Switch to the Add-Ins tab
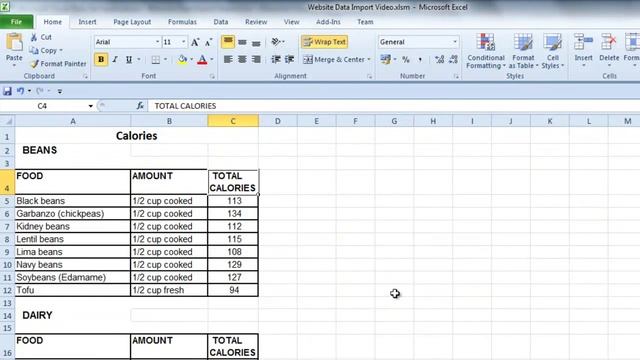Viewport: 640px width, 360px height. coord(328,22)
